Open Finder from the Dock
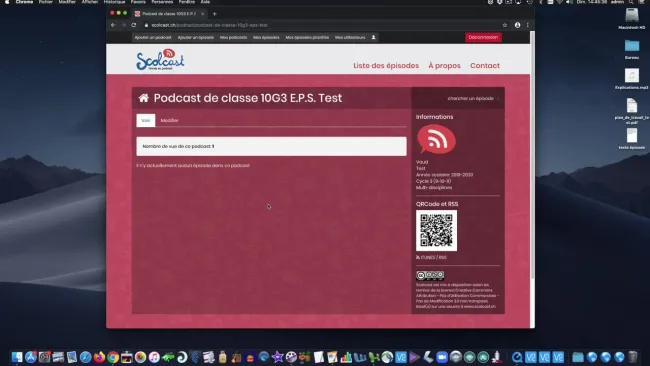Viewport: 650px width, 366px height. coord(17,357)
